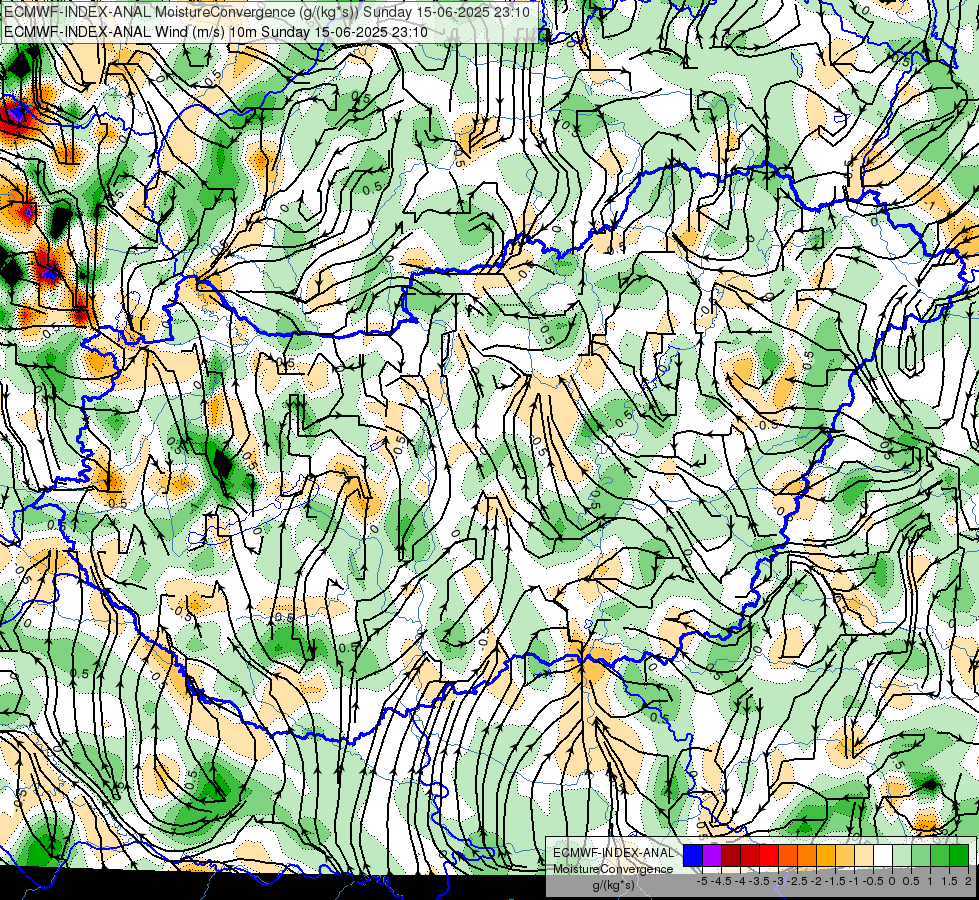Select the dark maroon legend swatch
Screen dimensions: 979x900
[731, 855]
